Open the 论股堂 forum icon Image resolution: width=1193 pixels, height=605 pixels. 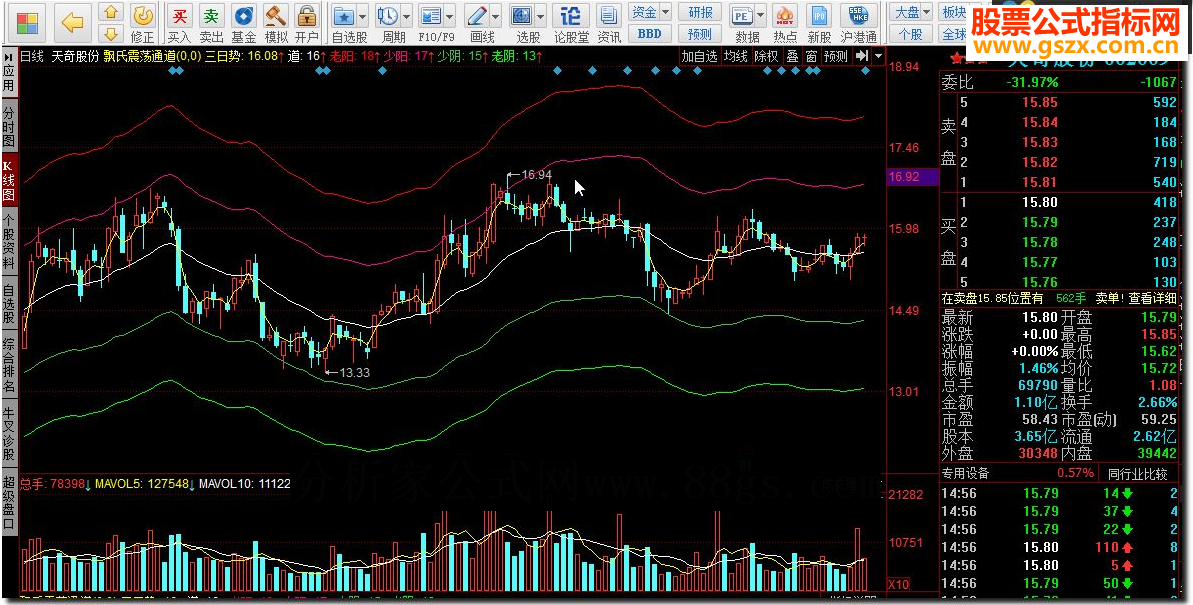tap(571, 15)
